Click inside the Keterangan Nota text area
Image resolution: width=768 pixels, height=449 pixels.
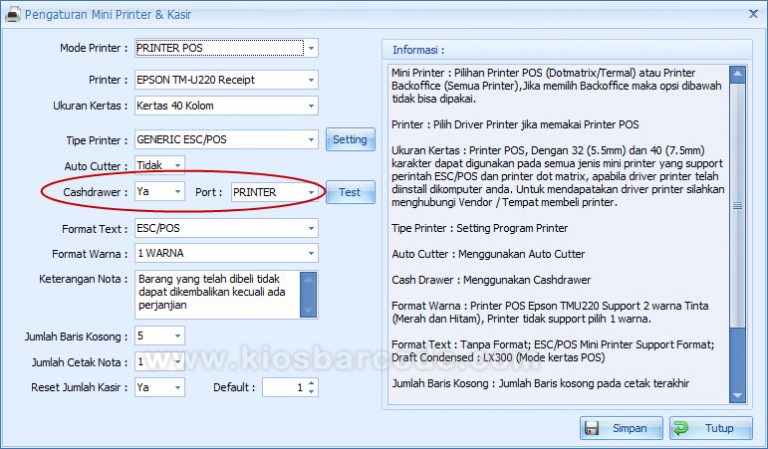(x=217, y=295)
